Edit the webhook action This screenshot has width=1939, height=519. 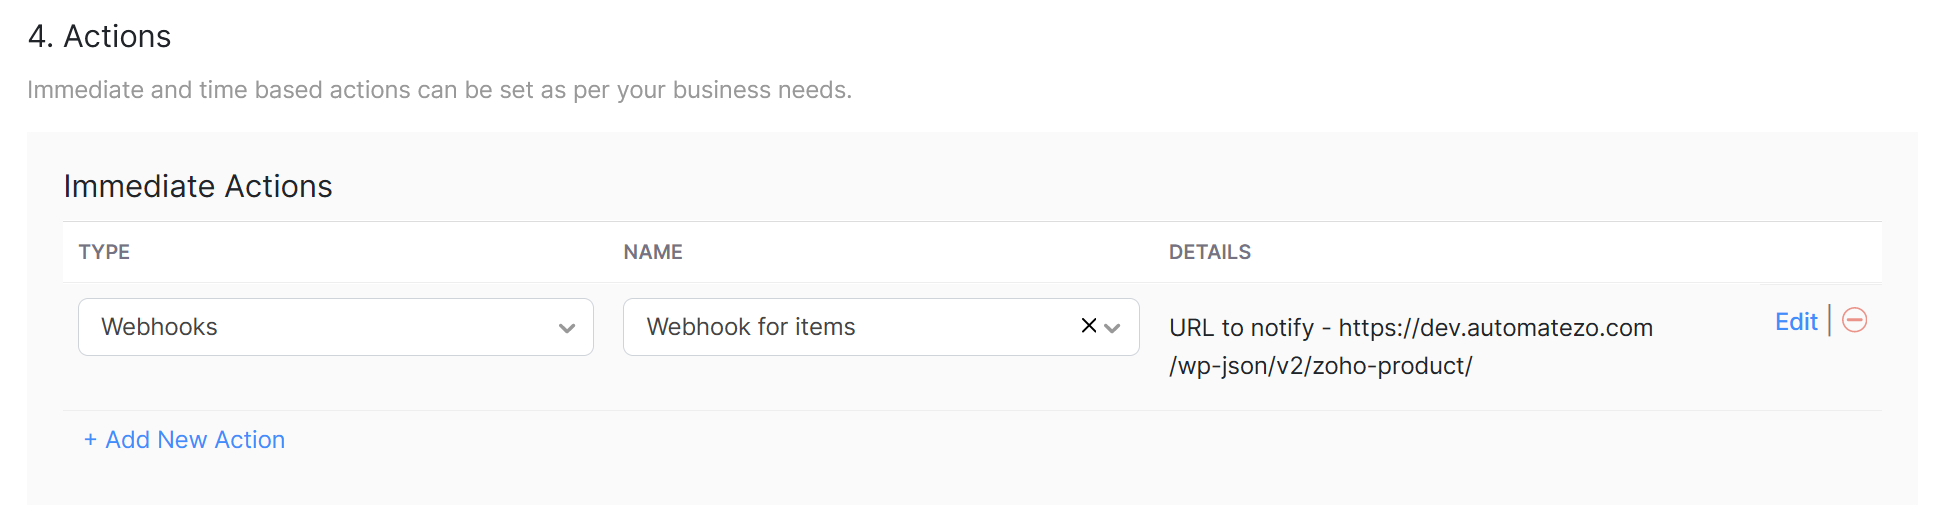[x=1796, y=322]
